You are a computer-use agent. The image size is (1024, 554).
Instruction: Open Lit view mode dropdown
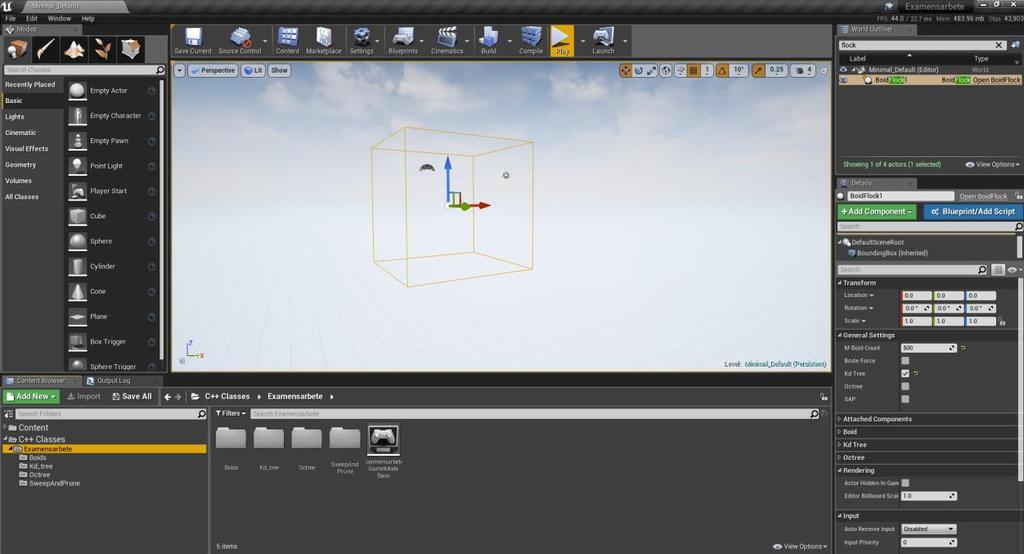pos(253,71)
